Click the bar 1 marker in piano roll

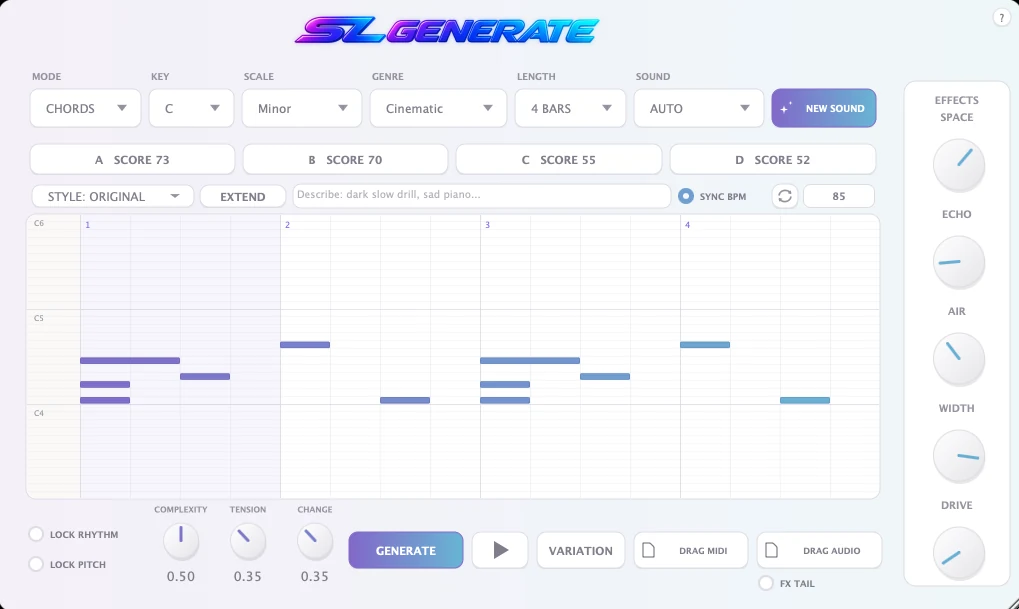click(x=88, y=225)
